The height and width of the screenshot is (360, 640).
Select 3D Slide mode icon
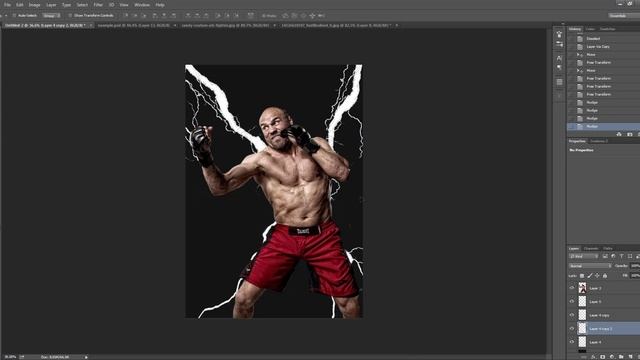pos(312,16)
